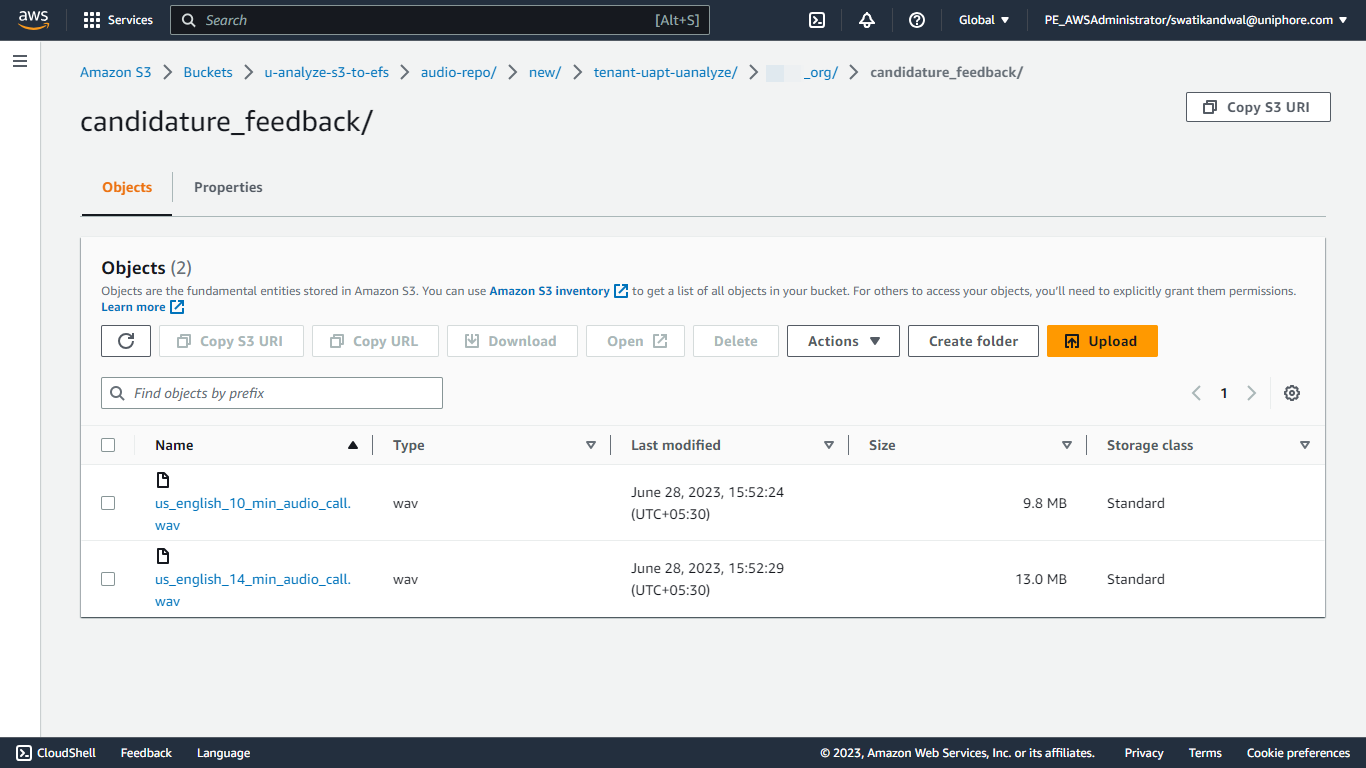Open the Amazon S3 inventory link

558,291
